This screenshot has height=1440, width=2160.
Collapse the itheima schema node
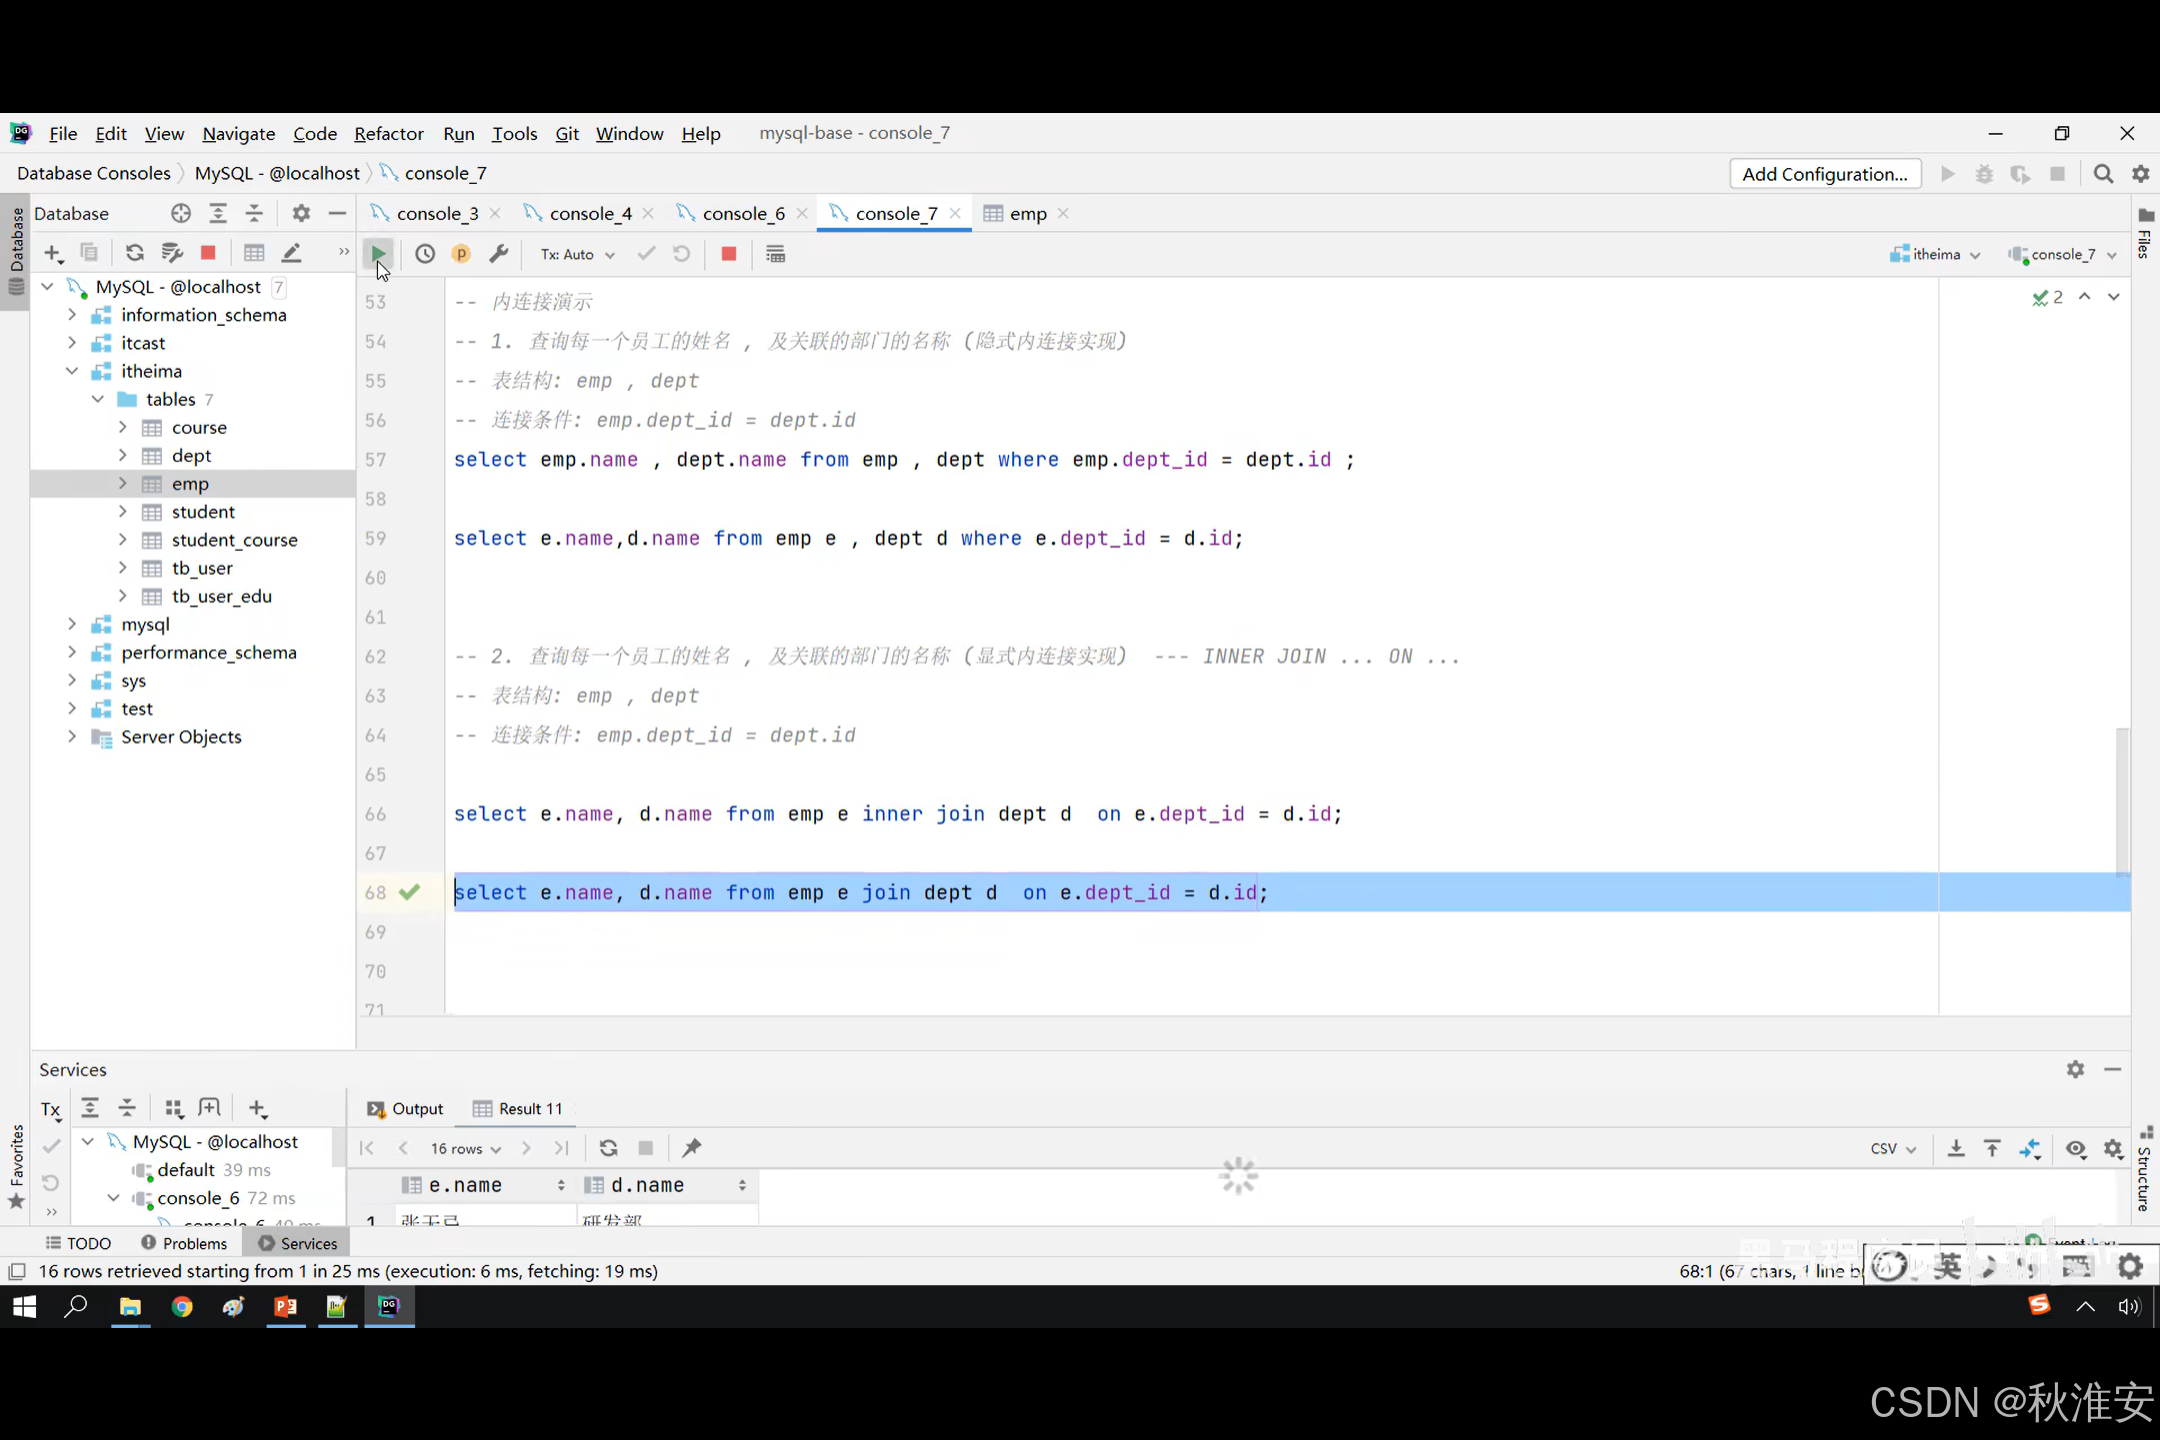click(x=72, y=371)
